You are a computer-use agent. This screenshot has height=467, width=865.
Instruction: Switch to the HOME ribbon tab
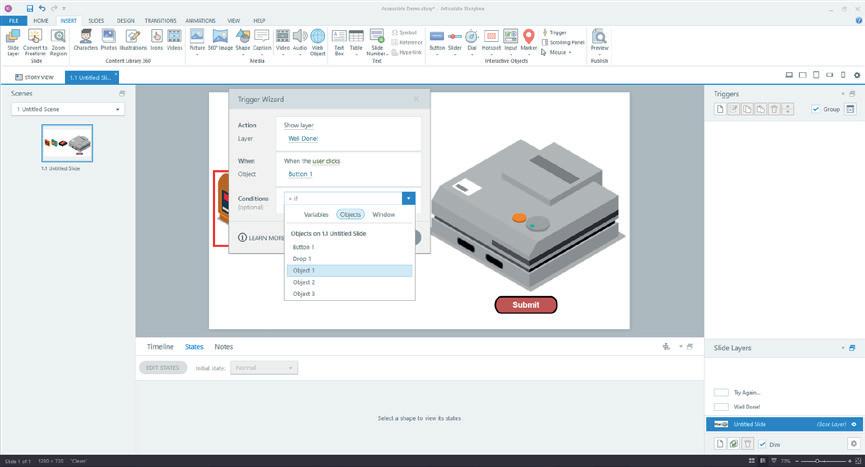(41, 20)
